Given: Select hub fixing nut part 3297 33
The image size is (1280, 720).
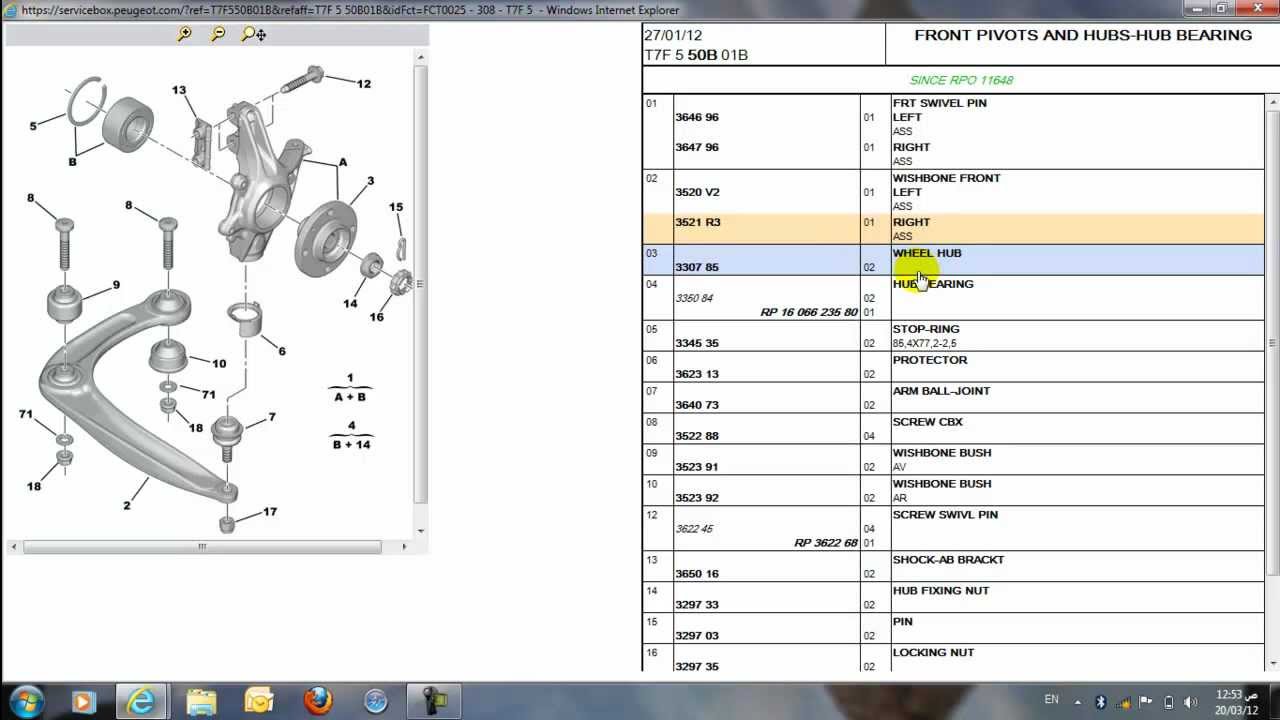Looking at the screenshot, I should pos(697,605).
